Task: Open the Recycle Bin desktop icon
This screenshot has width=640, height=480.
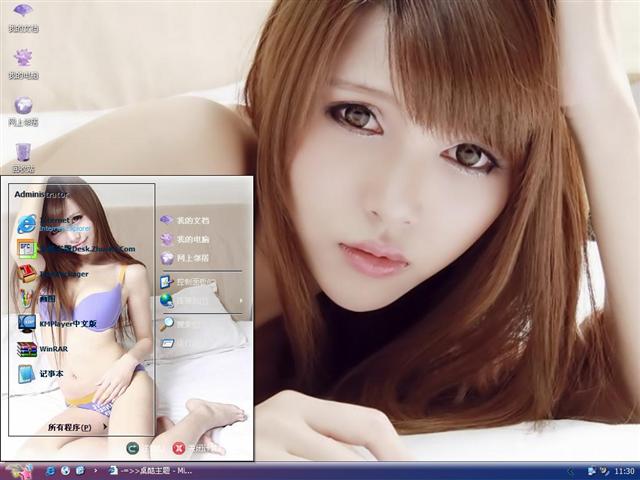Action: click(x=23, y=158)
